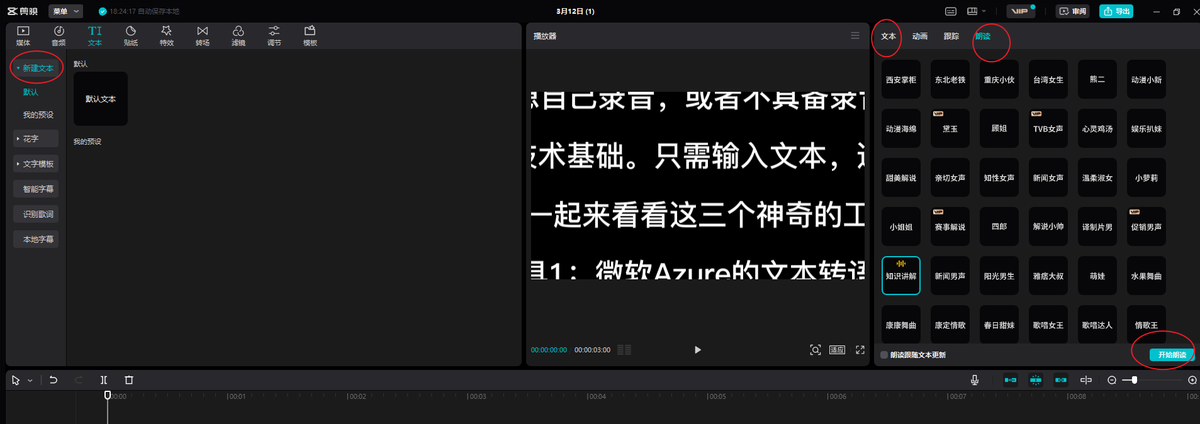Screen dimensions: 1200x424
Task: Open the 特效 effects panel
Action: [167, 37]
